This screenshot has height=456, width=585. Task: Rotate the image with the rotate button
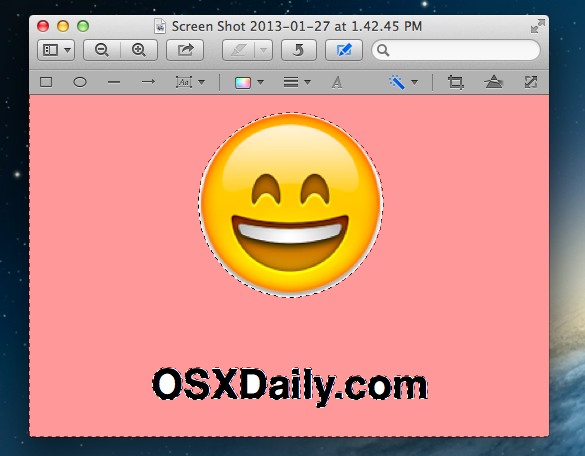[x=298, y=50]
